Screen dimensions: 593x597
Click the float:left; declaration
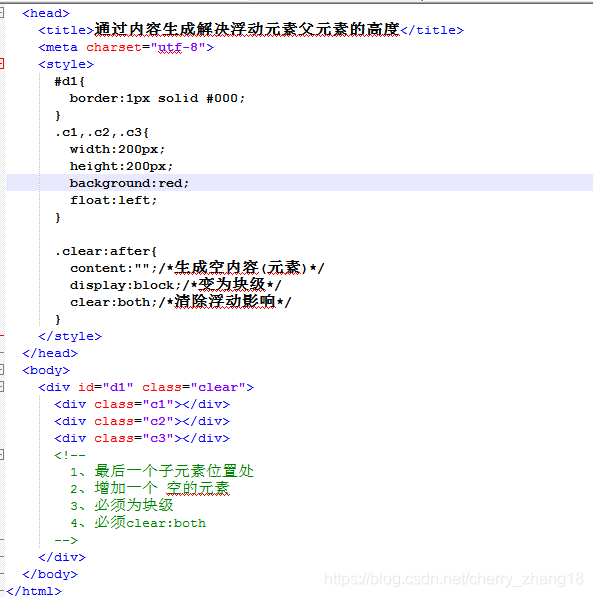point(113,200)
